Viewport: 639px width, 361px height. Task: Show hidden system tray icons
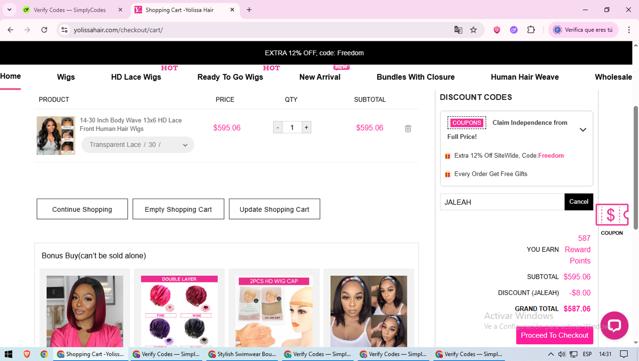pos(551,354)
